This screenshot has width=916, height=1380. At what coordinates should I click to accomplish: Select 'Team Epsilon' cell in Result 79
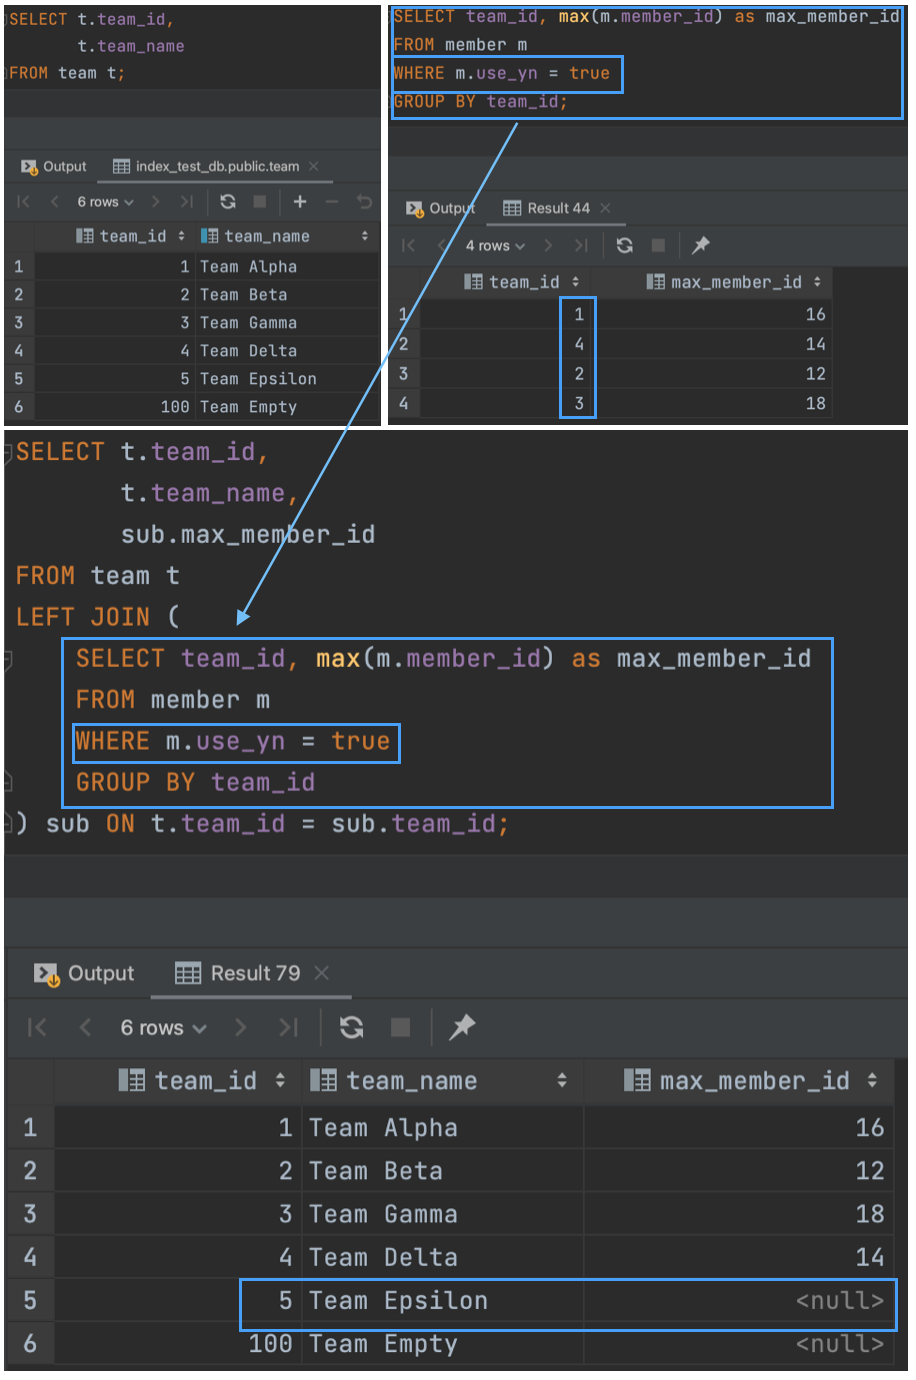click(443, 1300)
